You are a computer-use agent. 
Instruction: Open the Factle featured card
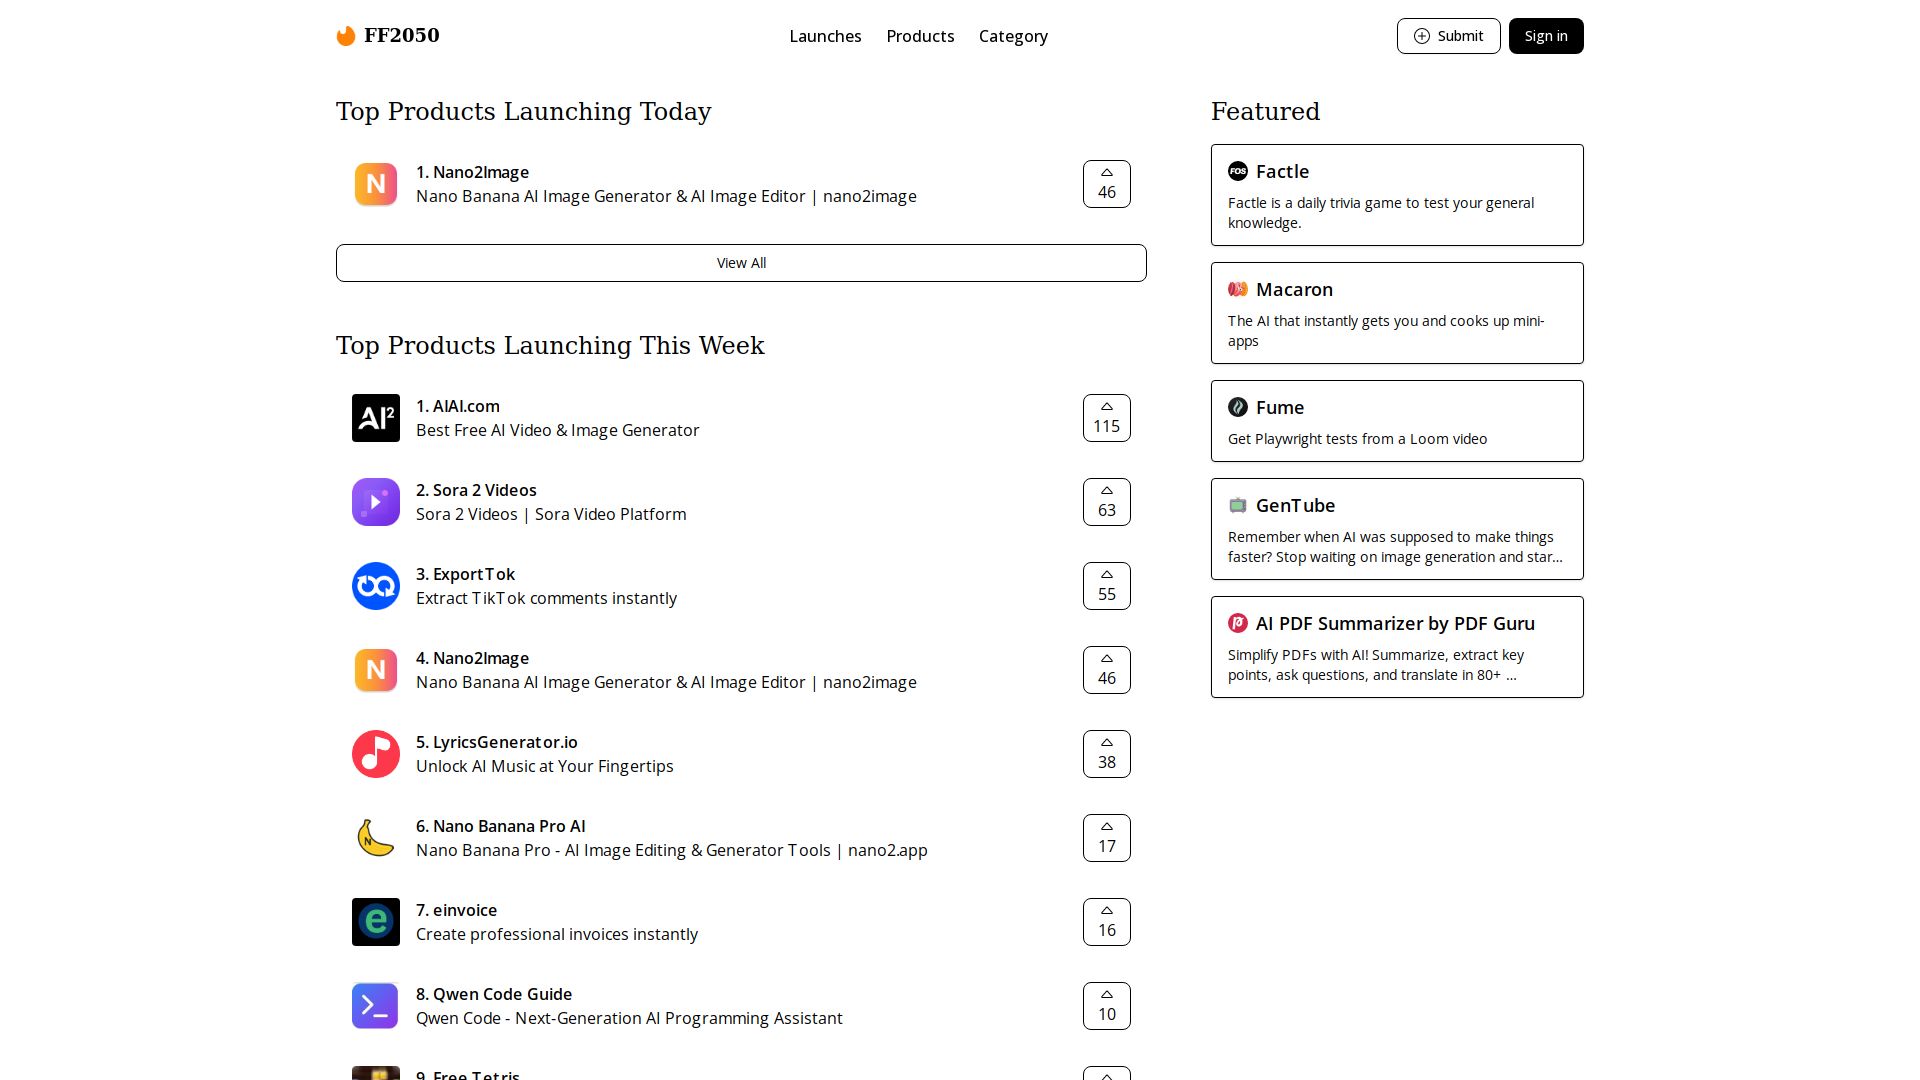point(1397,195)
